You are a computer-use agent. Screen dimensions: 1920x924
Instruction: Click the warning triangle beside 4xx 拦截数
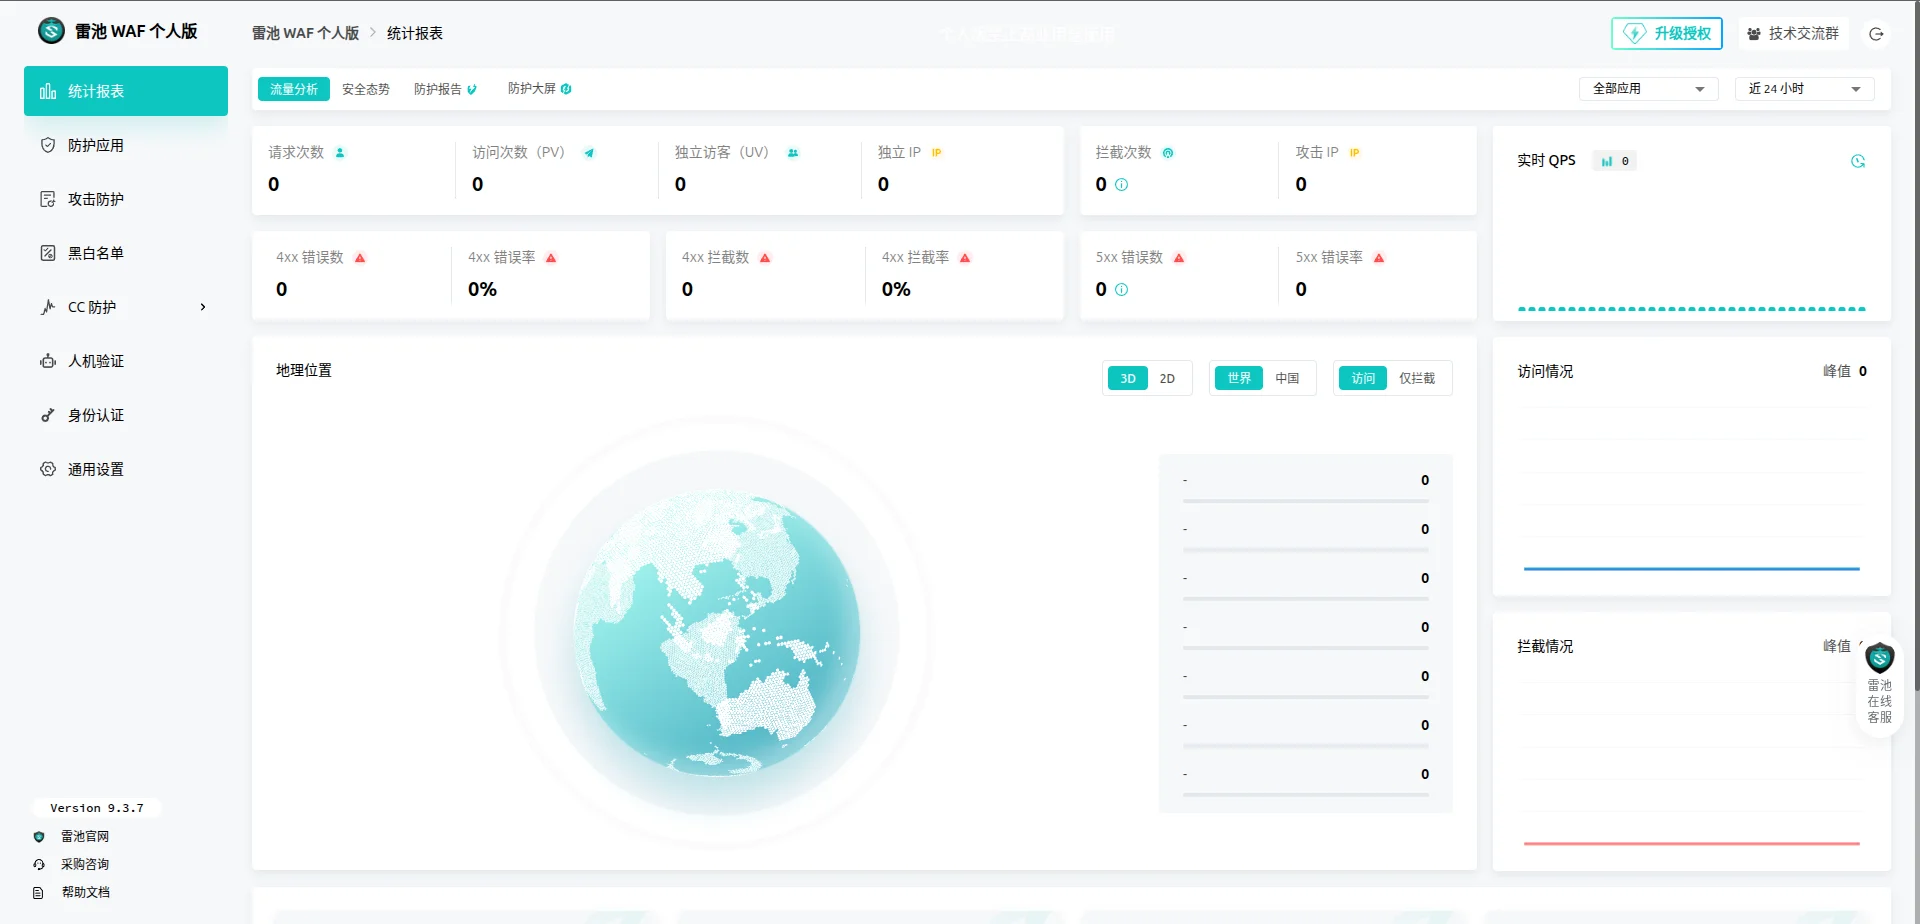click(x=765, y=258)
